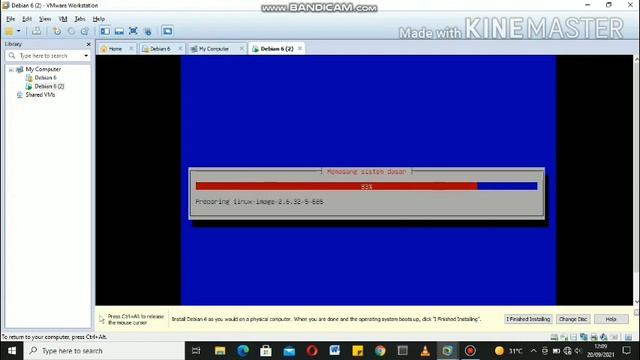Open the File menu
This screenshot has height=360, width=640.
coord(11,19)
